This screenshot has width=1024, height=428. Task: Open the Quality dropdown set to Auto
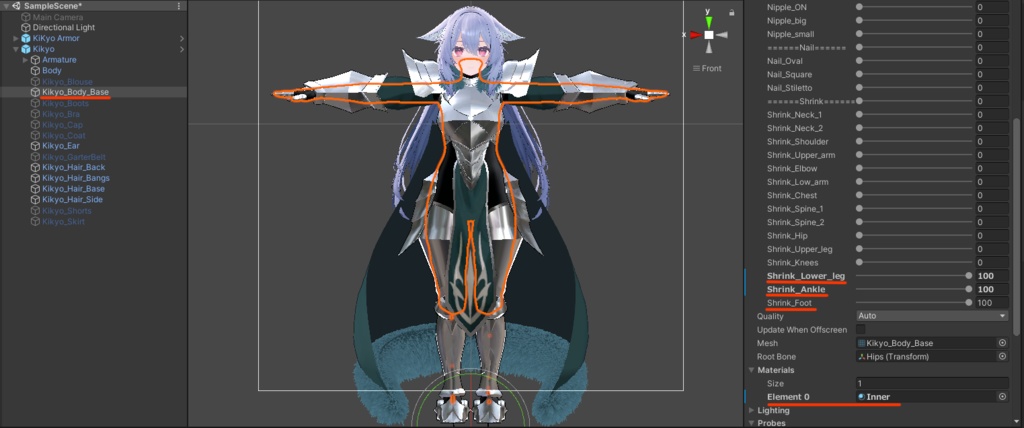pos(932,316)
